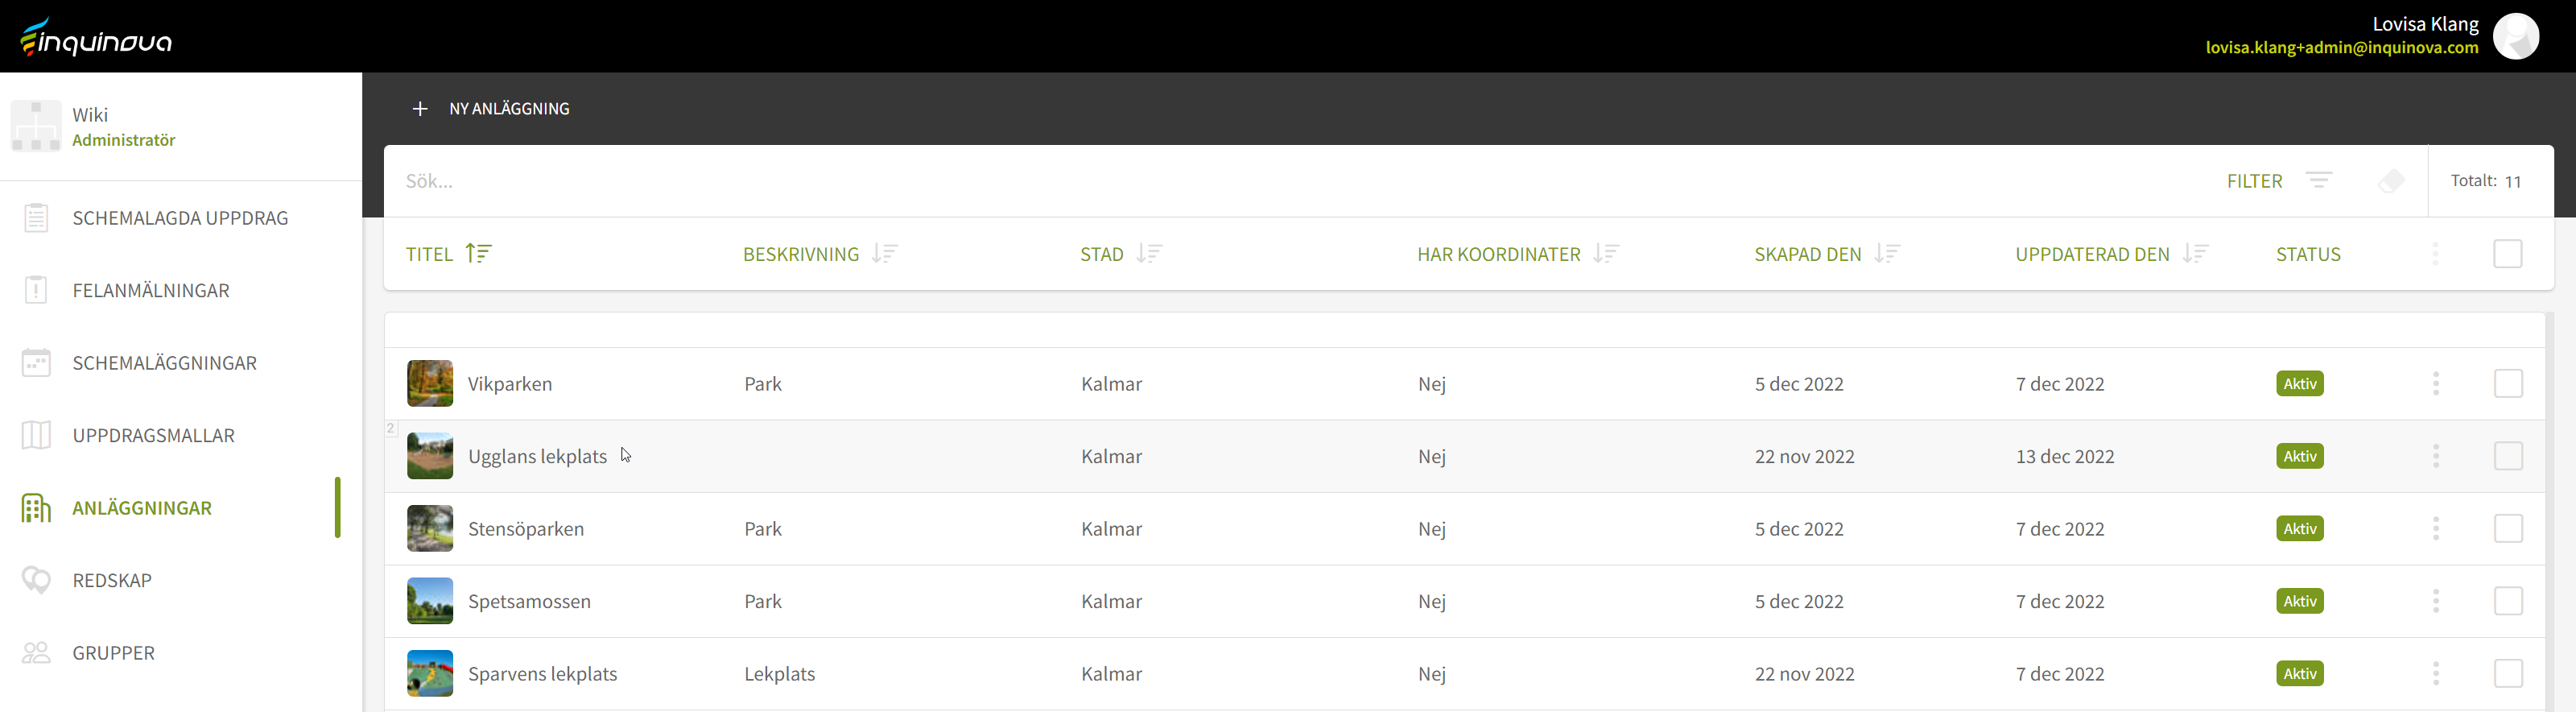The height and width of the screenshot is (712, 2576).
Task: Sort by Titel column arrow icon
Action: (479, 254)
